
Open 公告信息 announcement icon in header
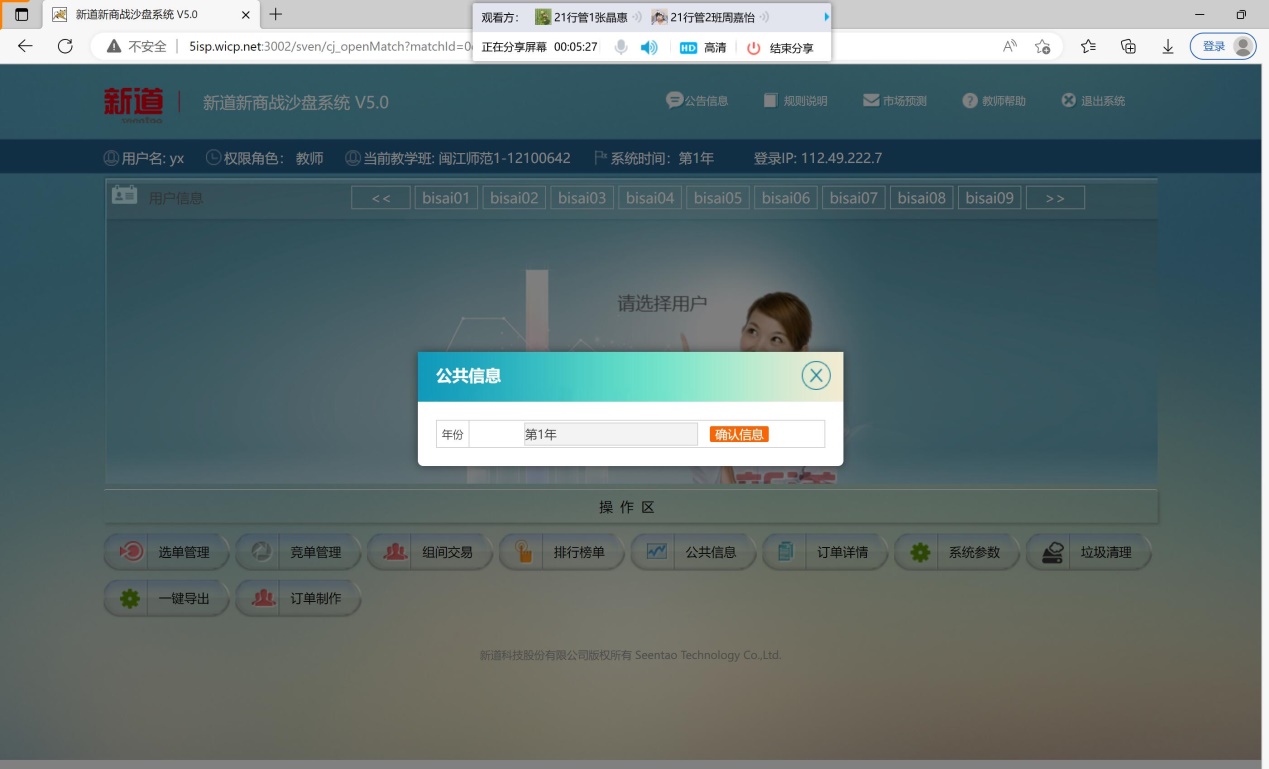click(x=697, y=101)
